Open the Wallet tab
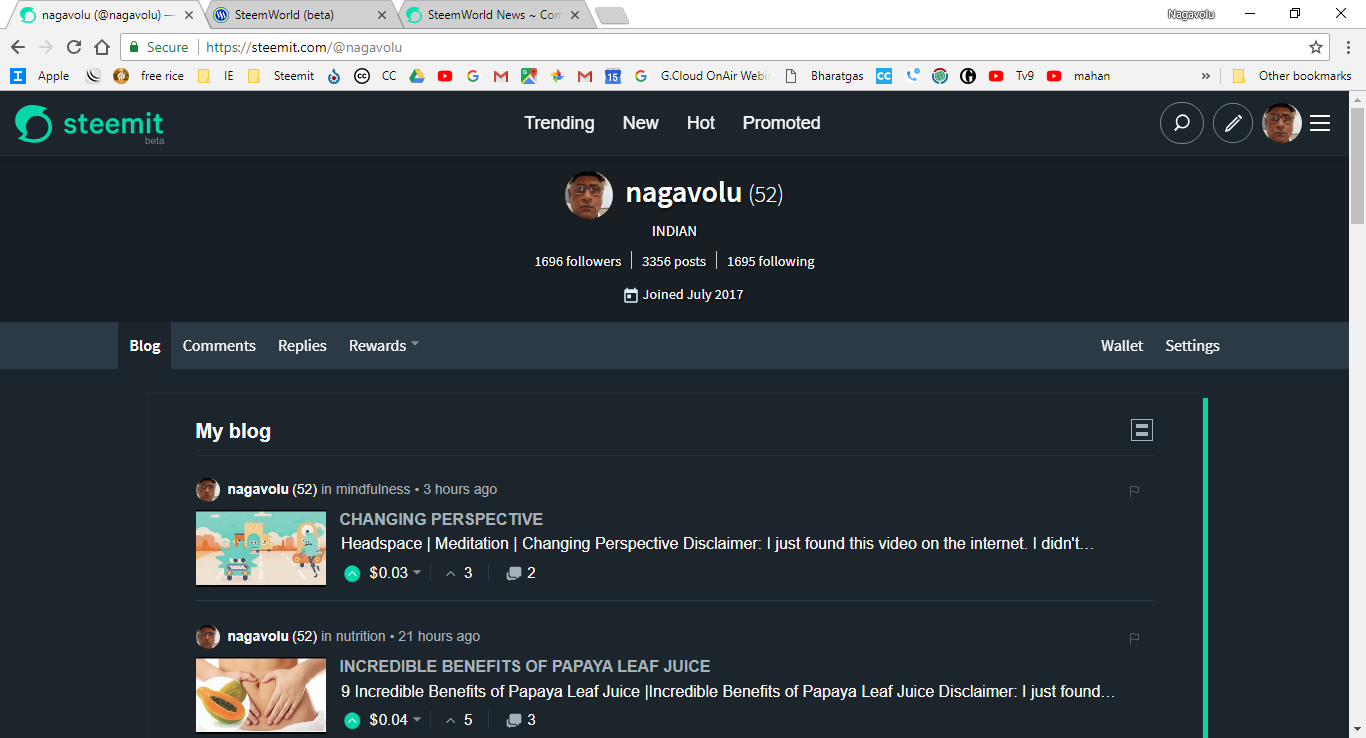 [x=1122, y=346]
